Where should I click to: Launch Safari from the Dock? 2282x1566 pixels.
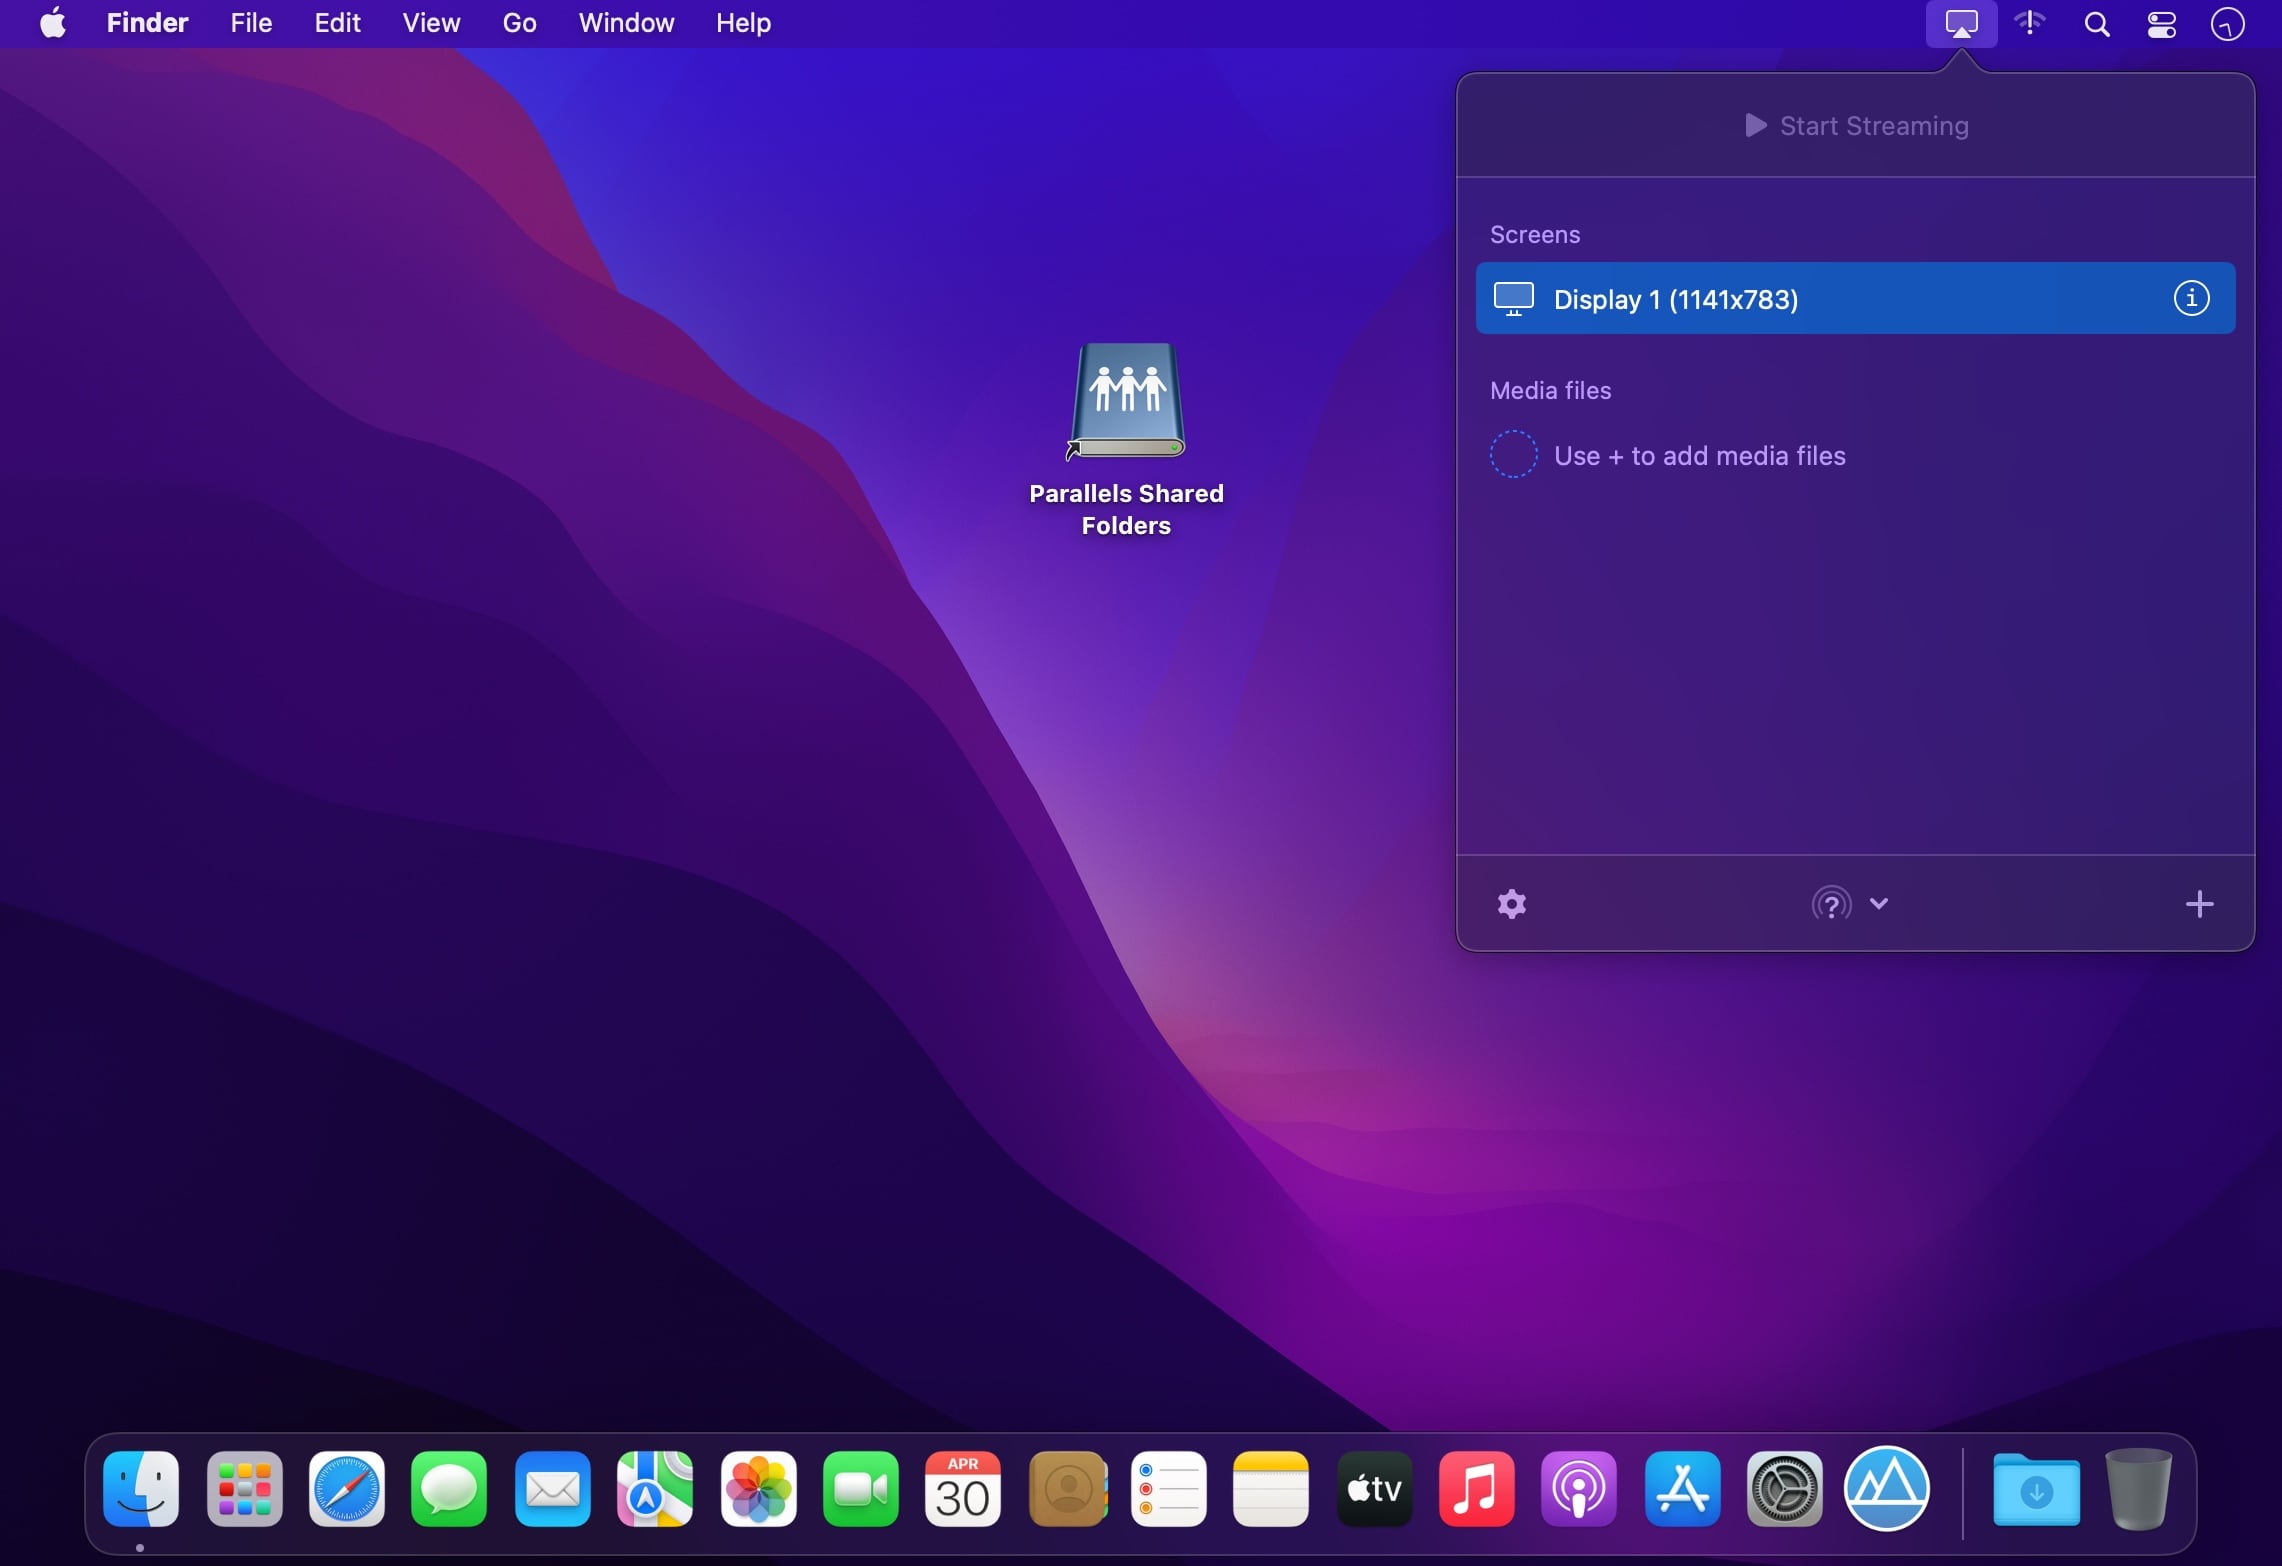point(346,1490)
